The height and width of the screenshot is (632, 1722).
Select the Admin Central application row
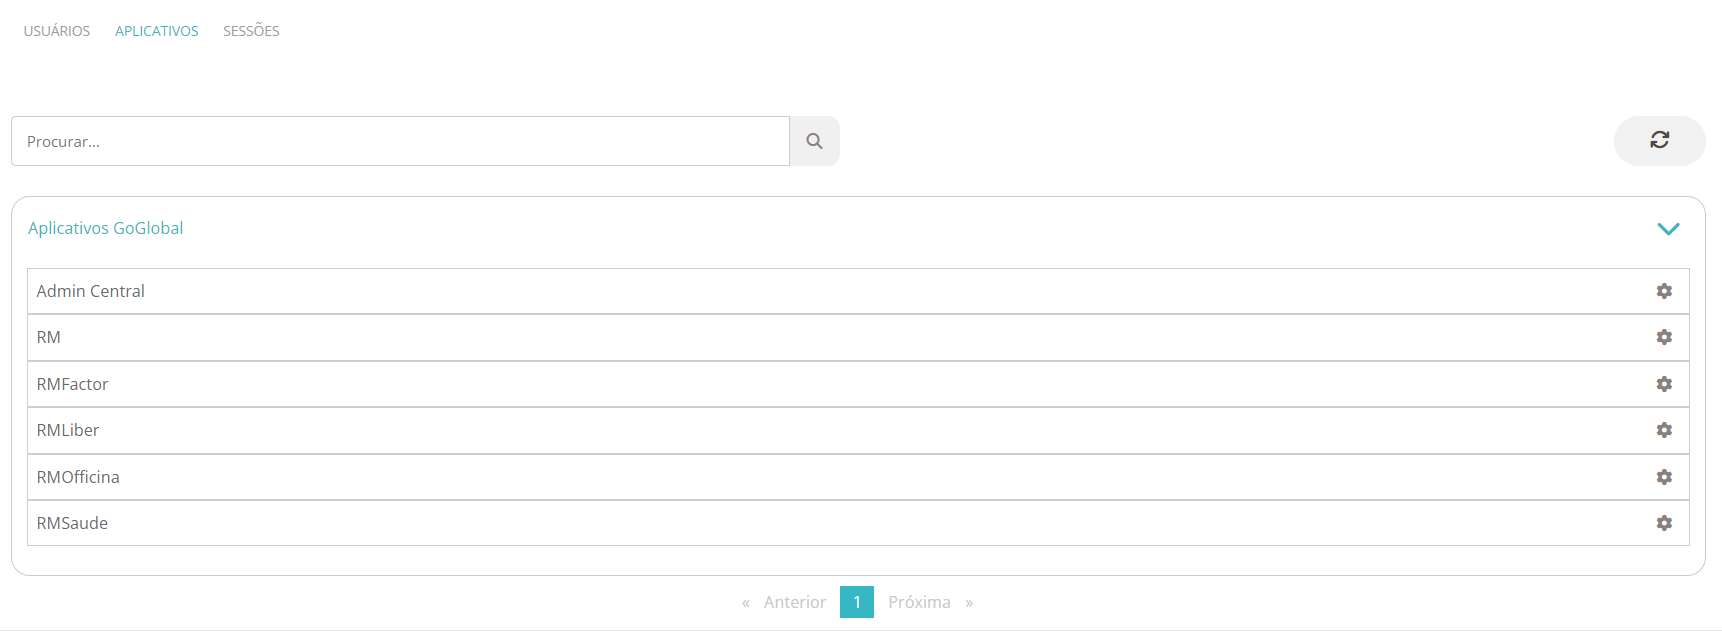91,291
